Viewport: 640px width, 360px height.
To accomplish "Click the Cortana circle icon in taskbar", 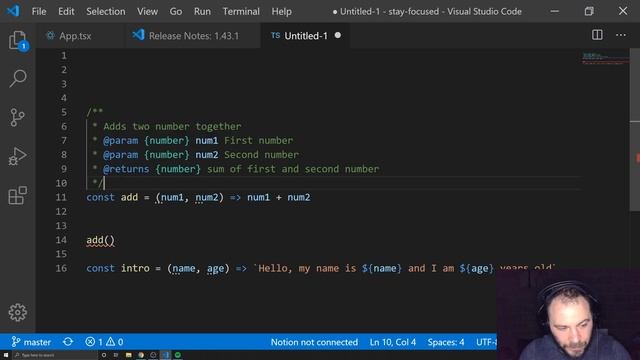I will (104, 355).
